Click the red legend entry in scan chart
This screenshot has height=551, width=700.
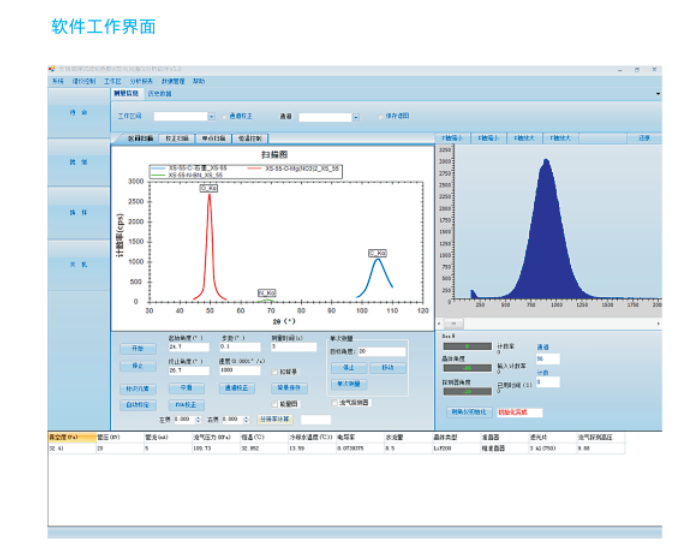293,168
